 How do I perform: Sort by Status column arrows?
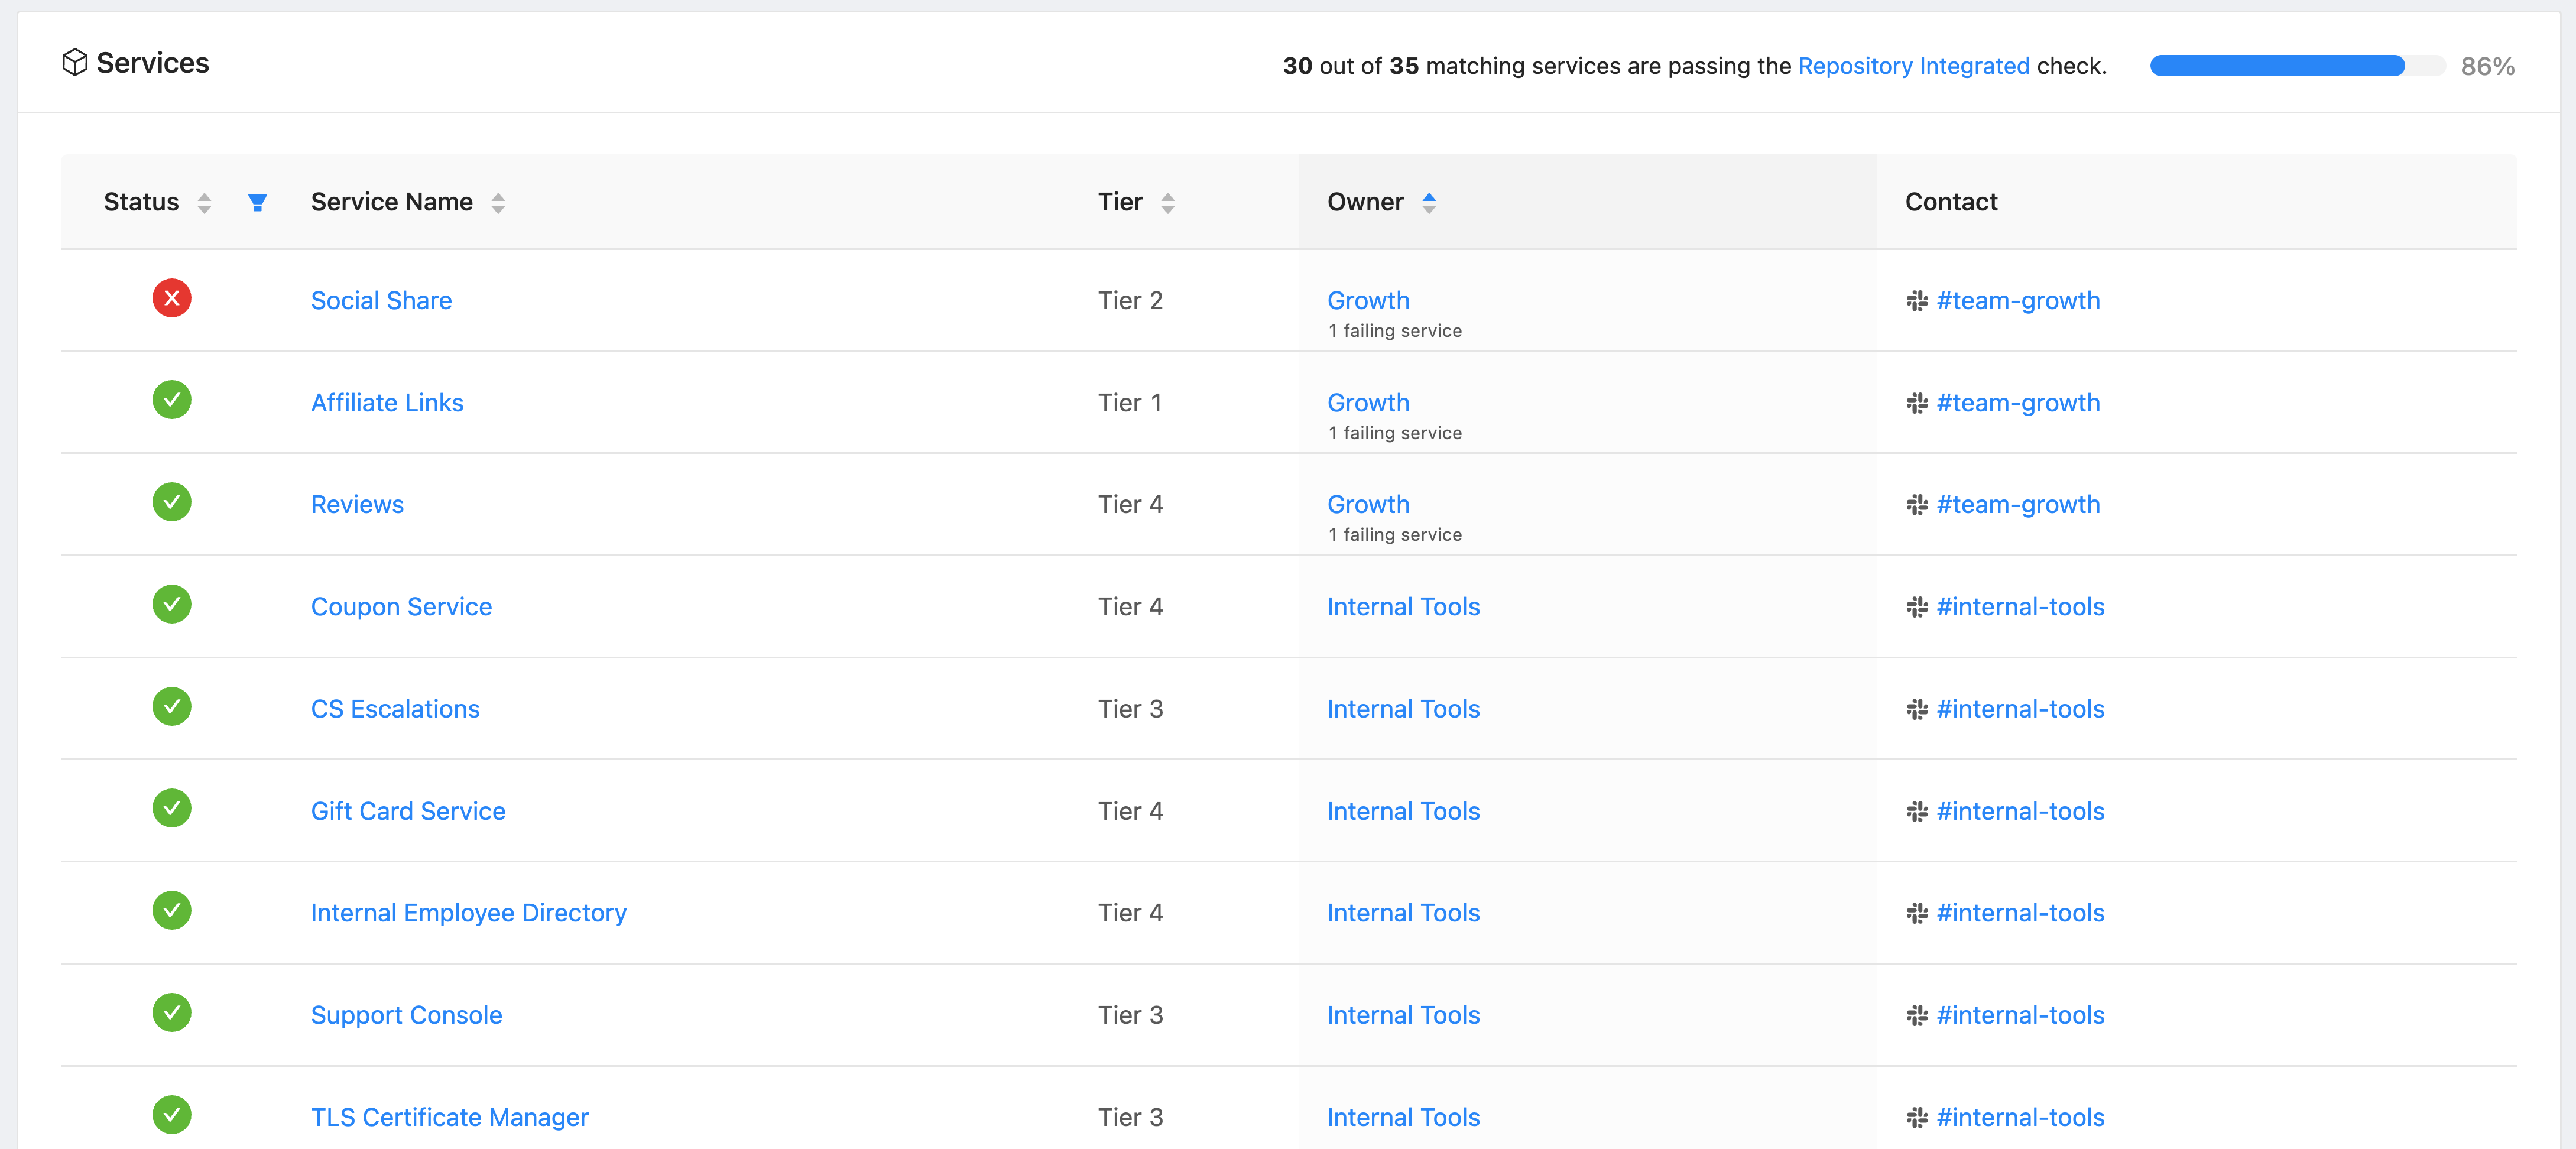pos(204,203)
